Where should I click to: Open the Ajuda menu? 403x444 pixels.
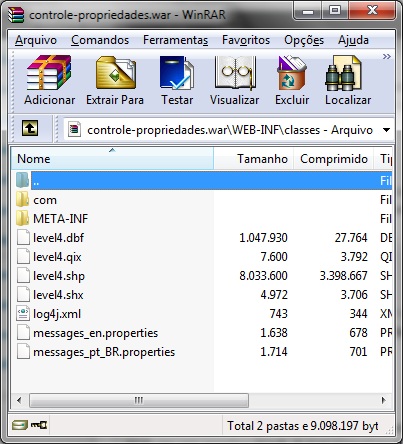(353, 40)
